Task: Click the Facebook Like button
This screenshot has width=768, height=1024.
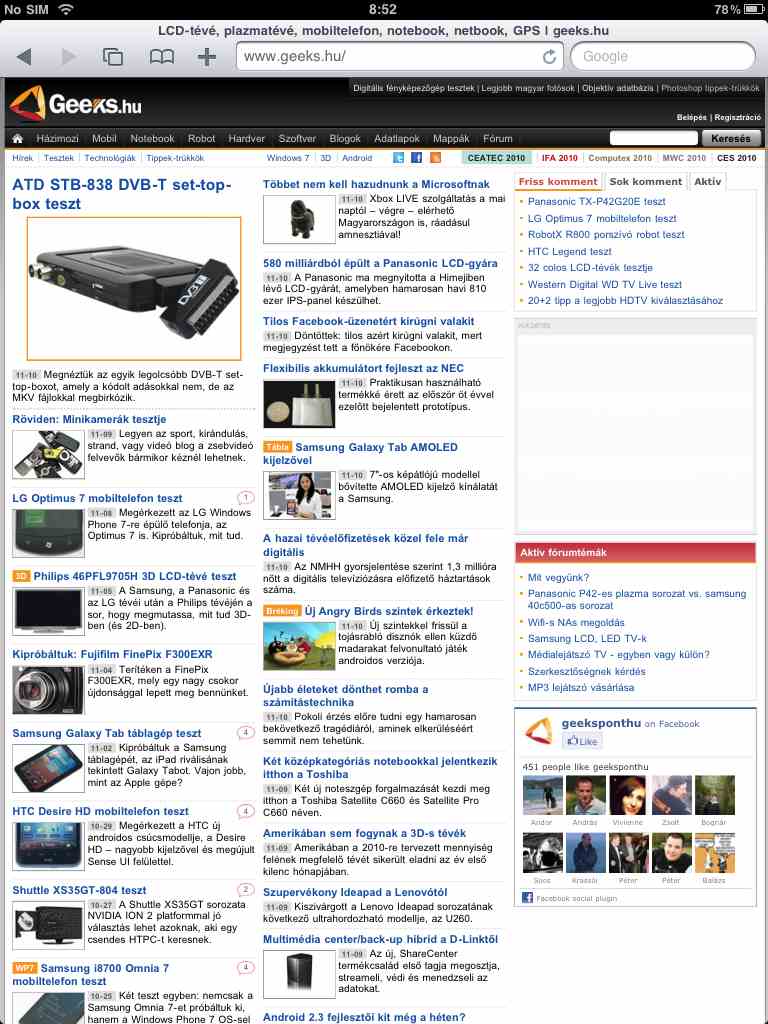Action: coord(582,741)
